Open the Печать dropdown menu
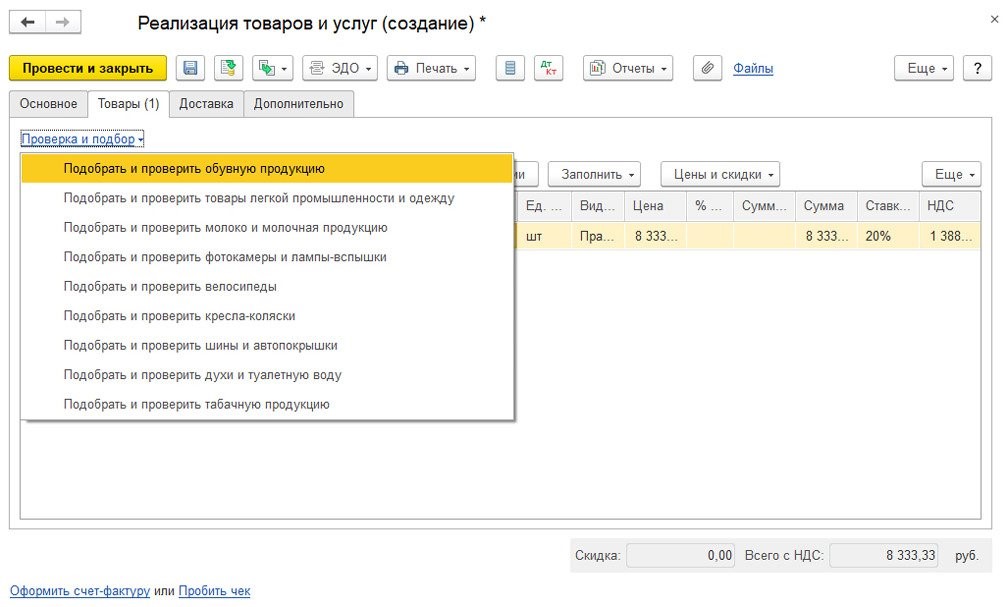Image resolution: width=1008 pixels, height=607 pixels. coord(431,68)
